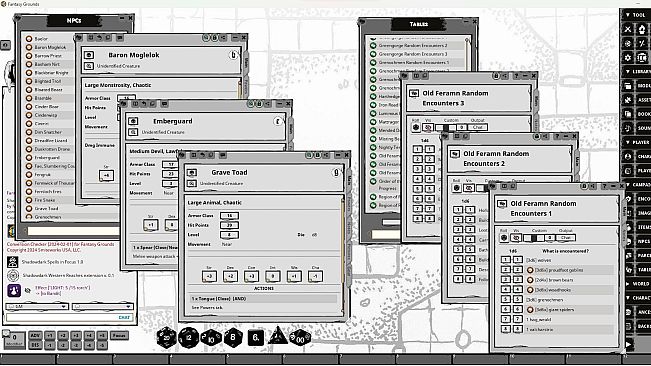This screenshot has height=366, width=651.
Task: Roll the d6 die
Action: (x=256, y=338)
